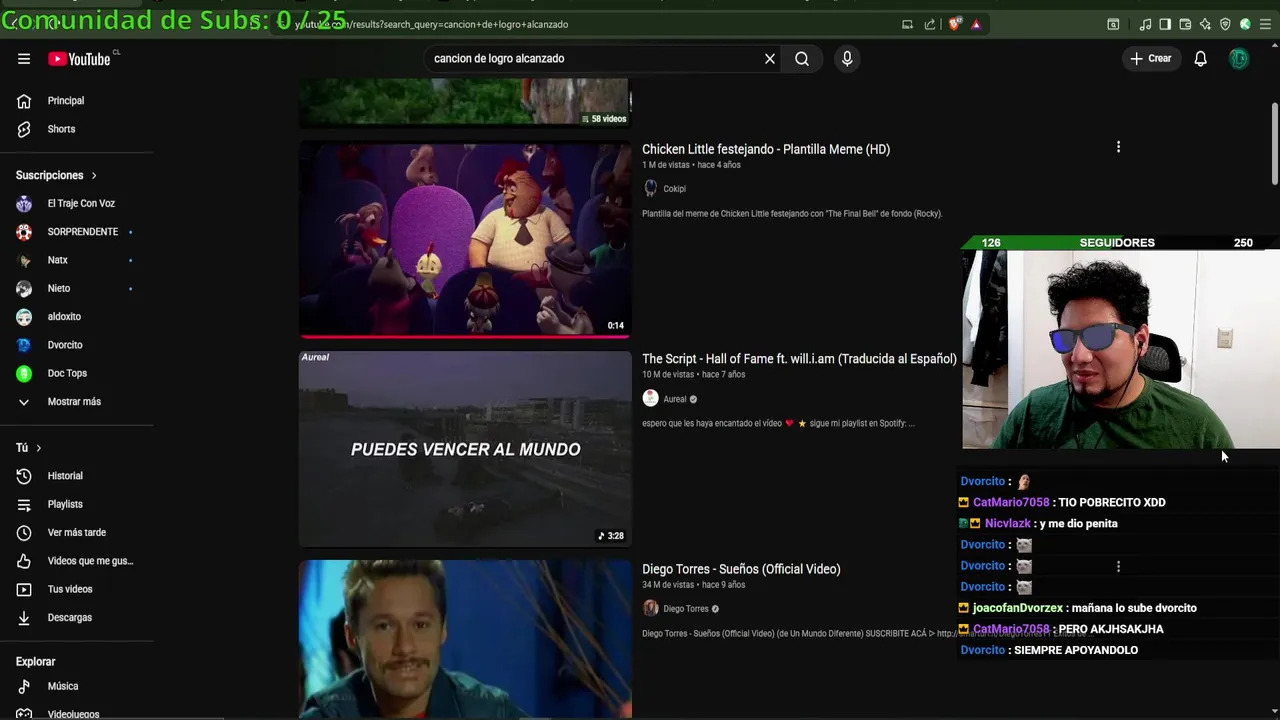
Task: Click the YouTube logo
Action: (x=79, y=59)
